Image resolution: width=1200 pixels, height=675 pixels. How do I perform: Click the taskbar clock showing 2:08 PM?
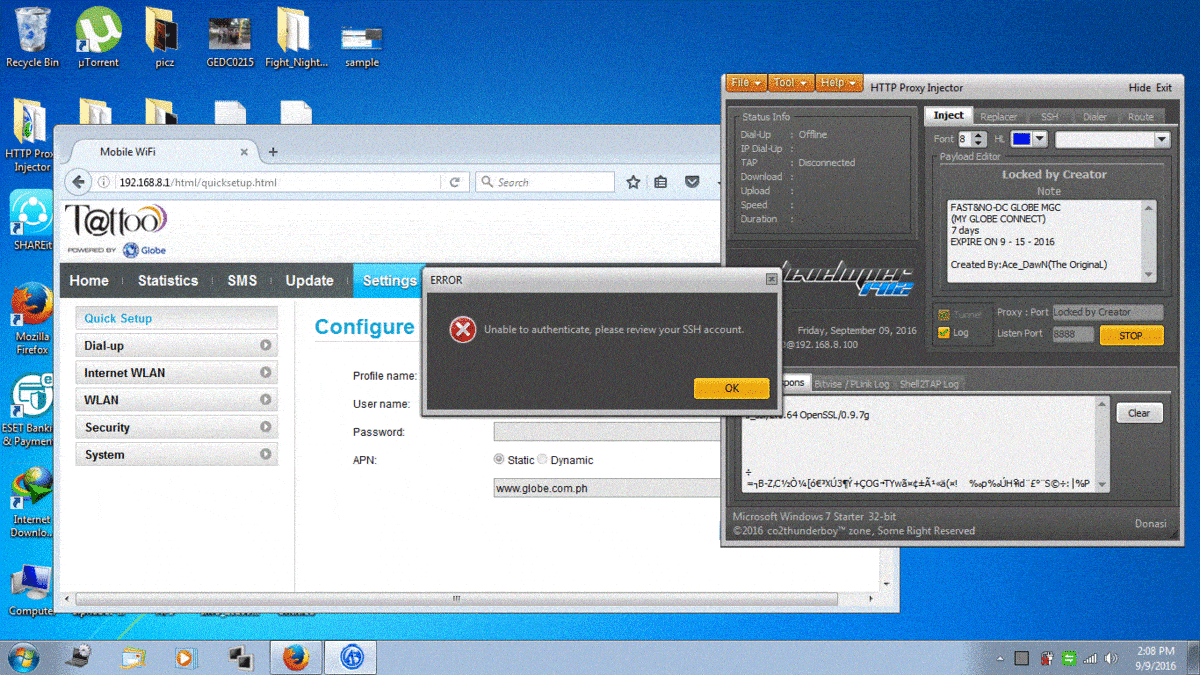pos(1154,657)
